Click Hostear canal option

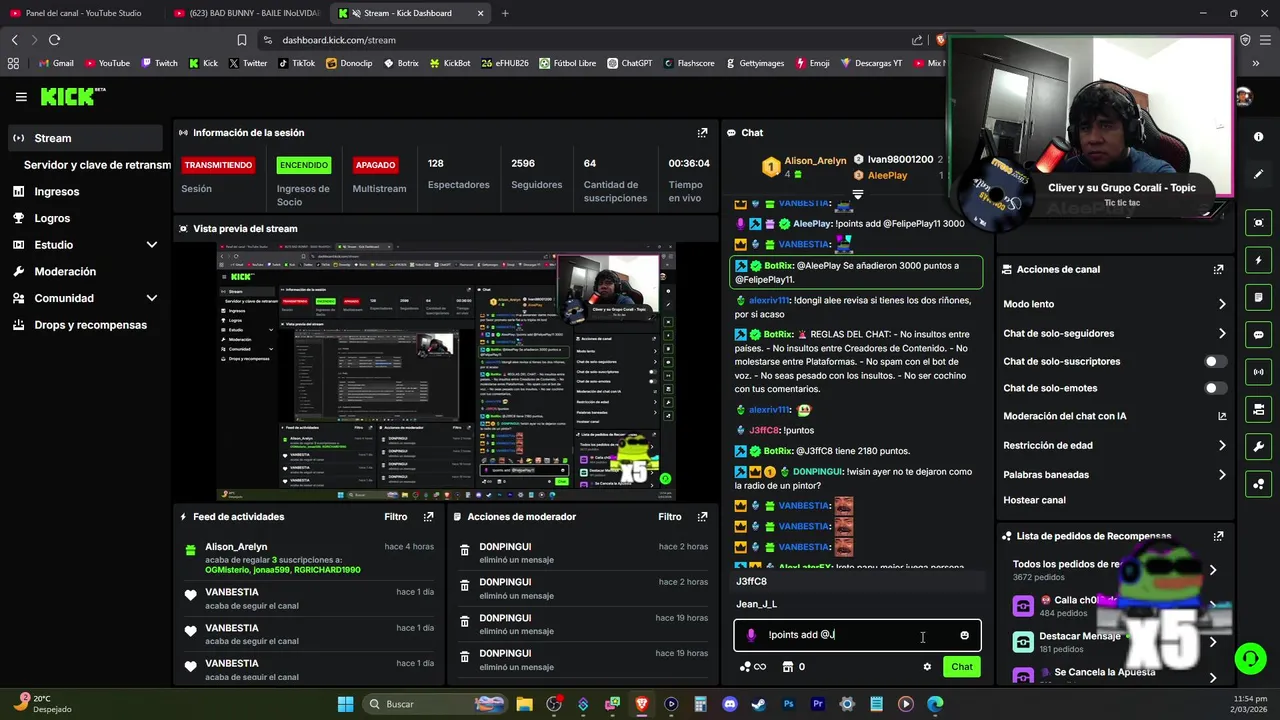pos(1034,500)
